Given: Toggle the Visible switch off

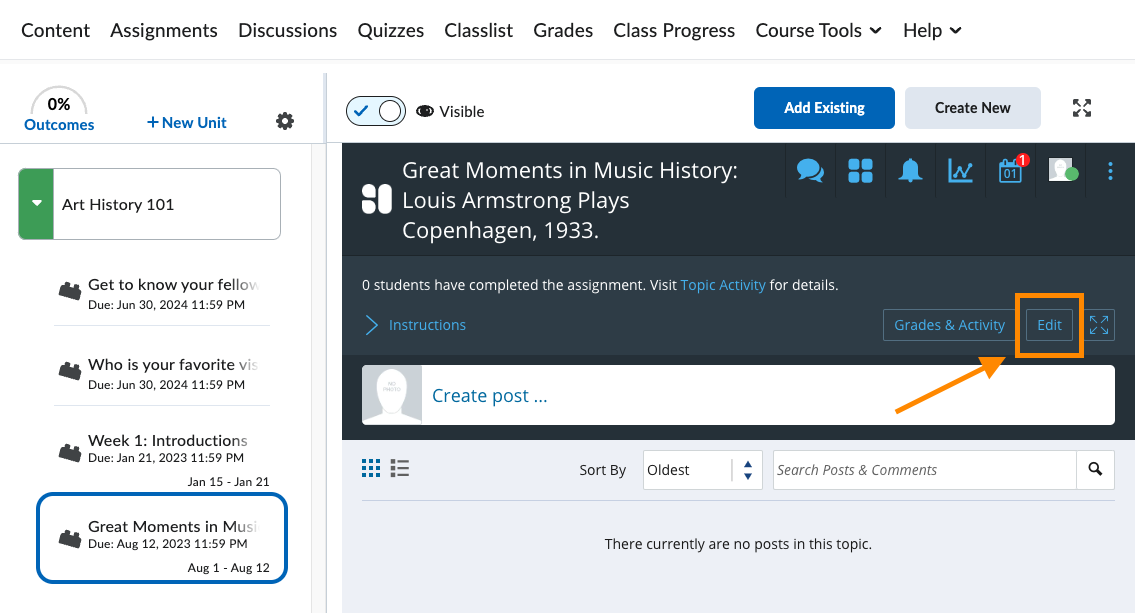Looking at the screenshot, I should pos(376,111).
